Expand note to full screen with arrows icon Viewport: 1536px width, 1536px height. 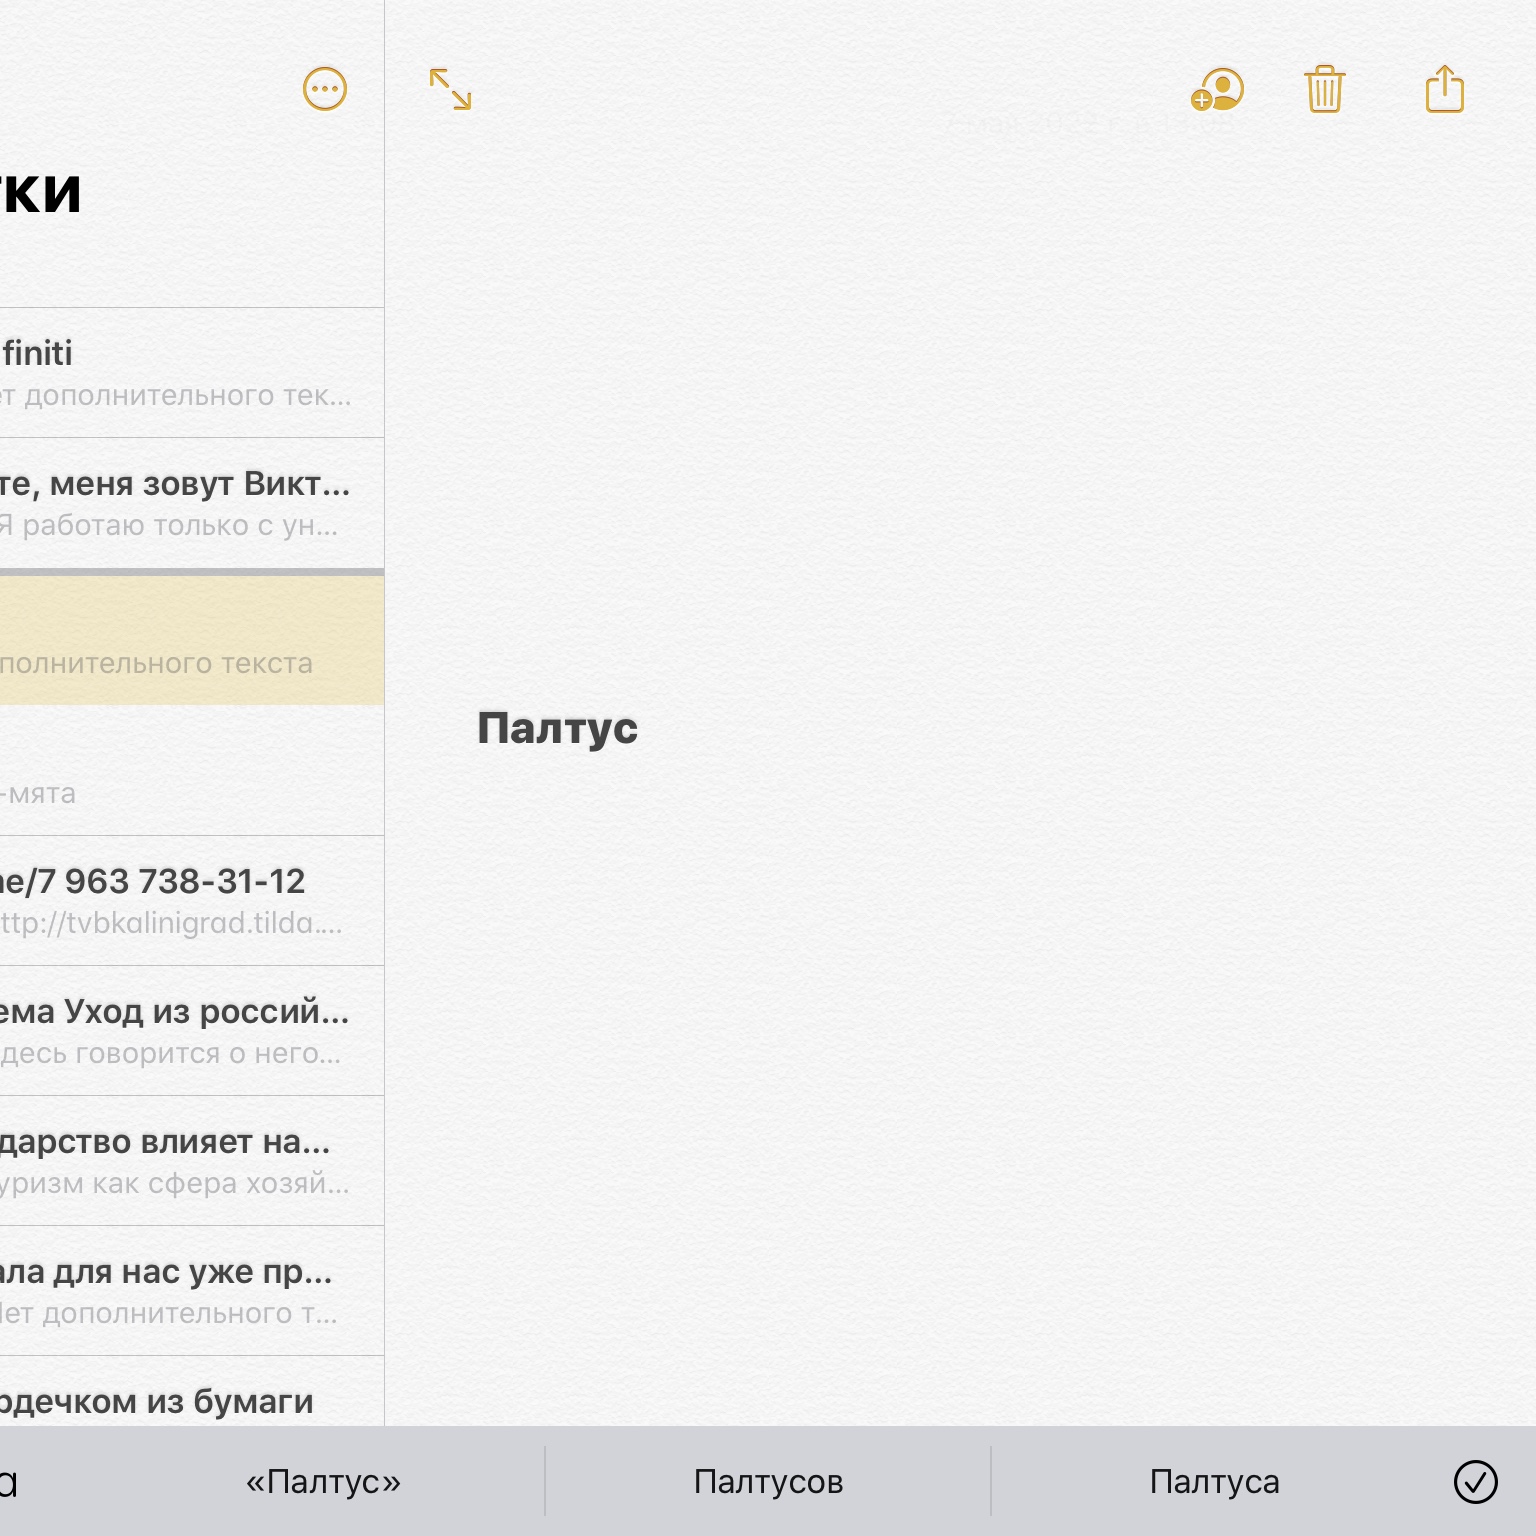(450, 90)
